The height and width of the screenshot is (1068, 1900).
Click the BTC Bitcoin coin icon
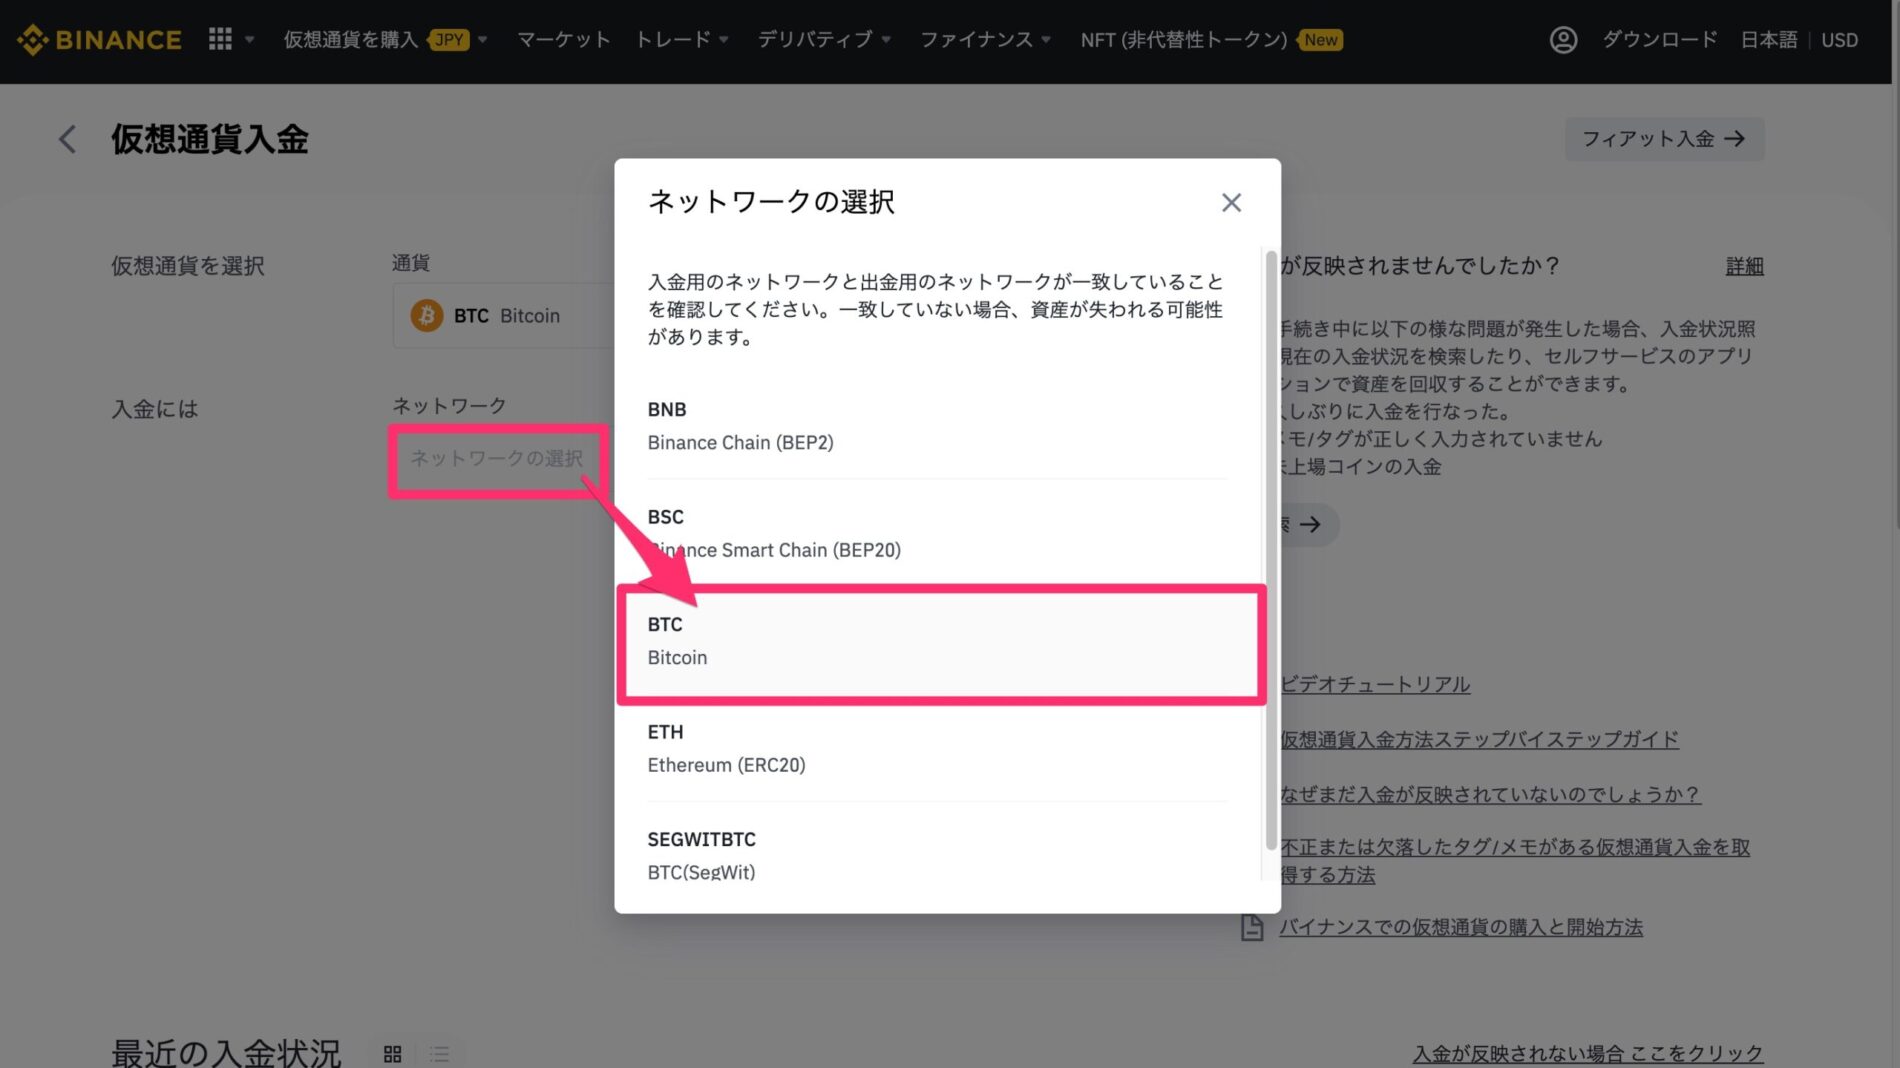tap(427, 316)
